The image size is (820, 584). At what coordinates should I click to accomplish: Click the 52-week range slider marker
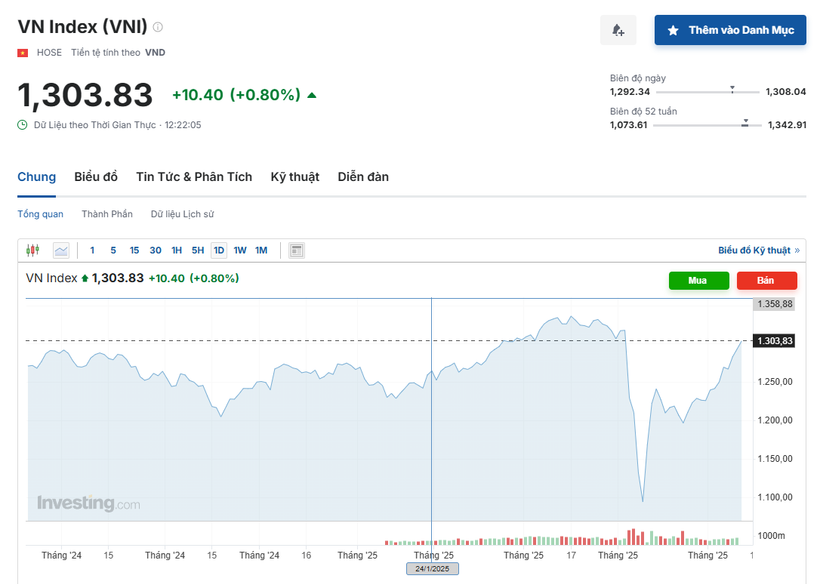tap(745, 124)
